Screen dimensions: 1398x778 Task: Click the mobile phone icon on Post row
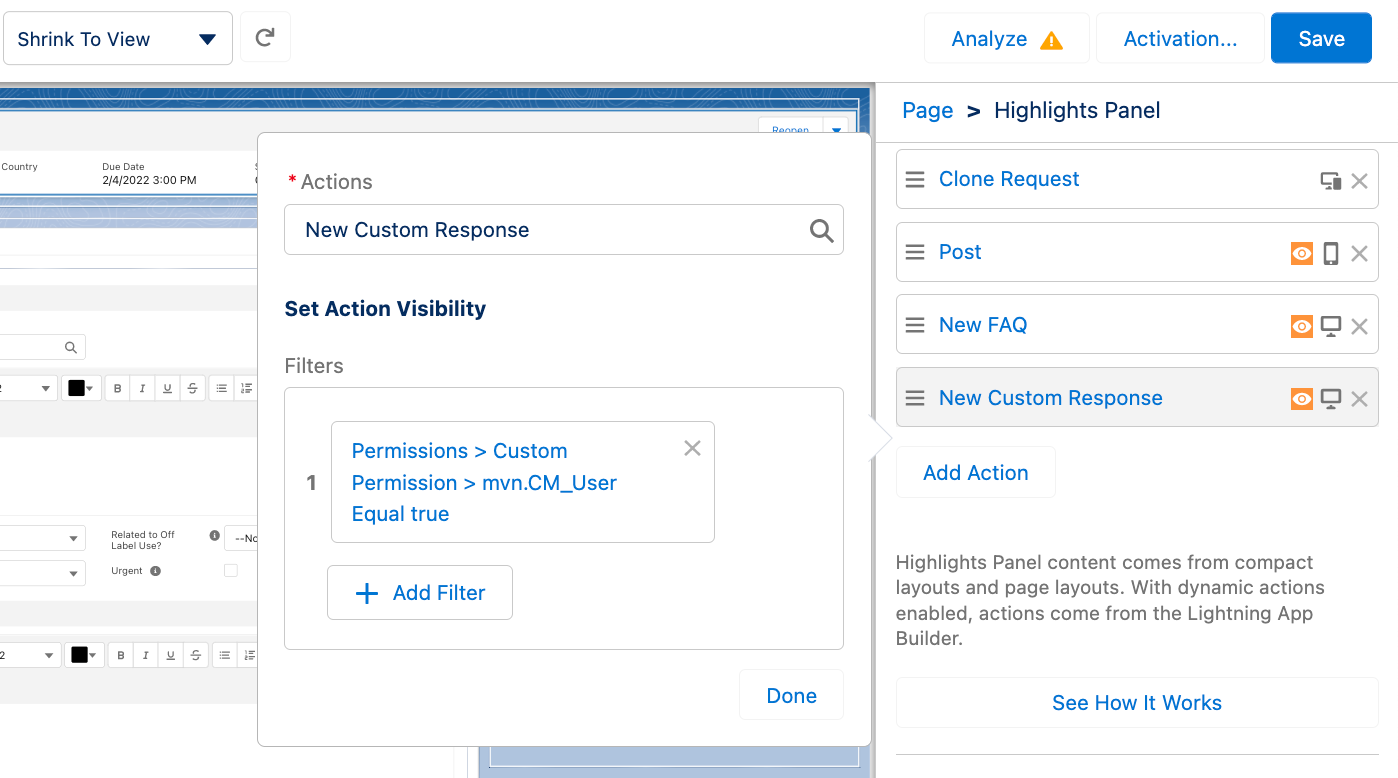[x=1330, y=254]
